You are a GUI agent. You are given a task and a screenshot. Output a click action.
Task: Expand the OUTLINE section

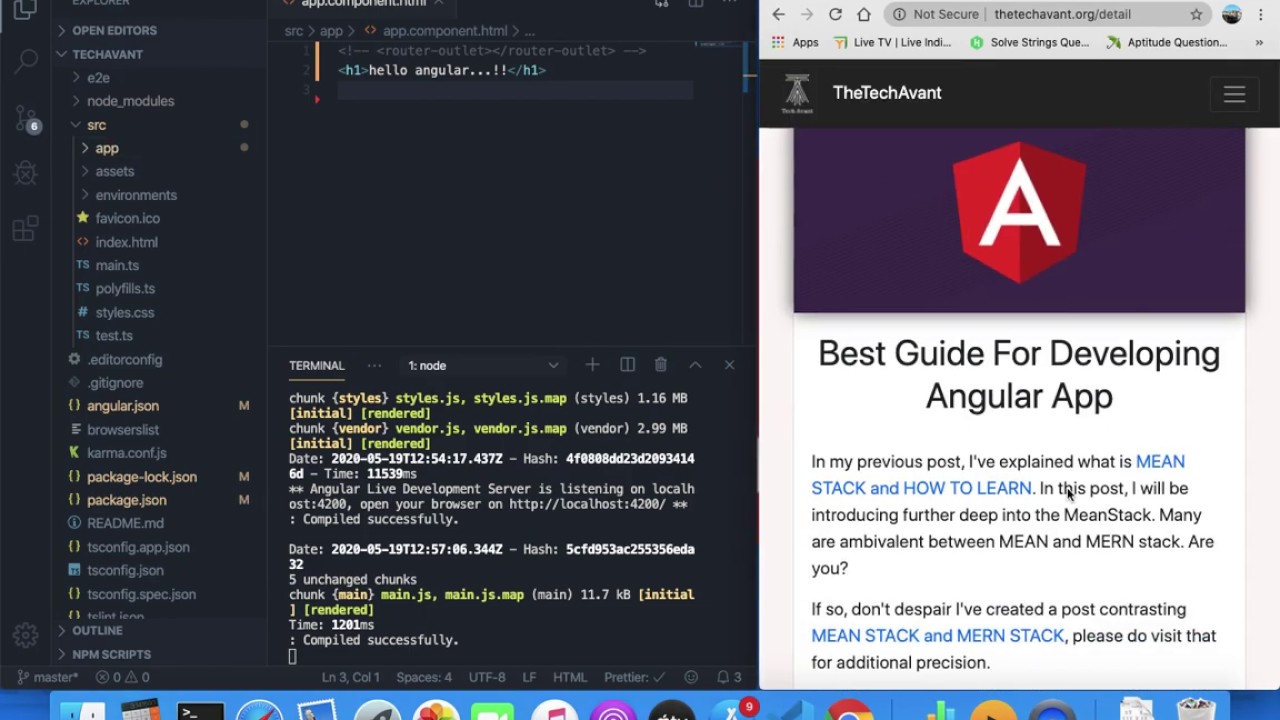click(x=97, y=631)
